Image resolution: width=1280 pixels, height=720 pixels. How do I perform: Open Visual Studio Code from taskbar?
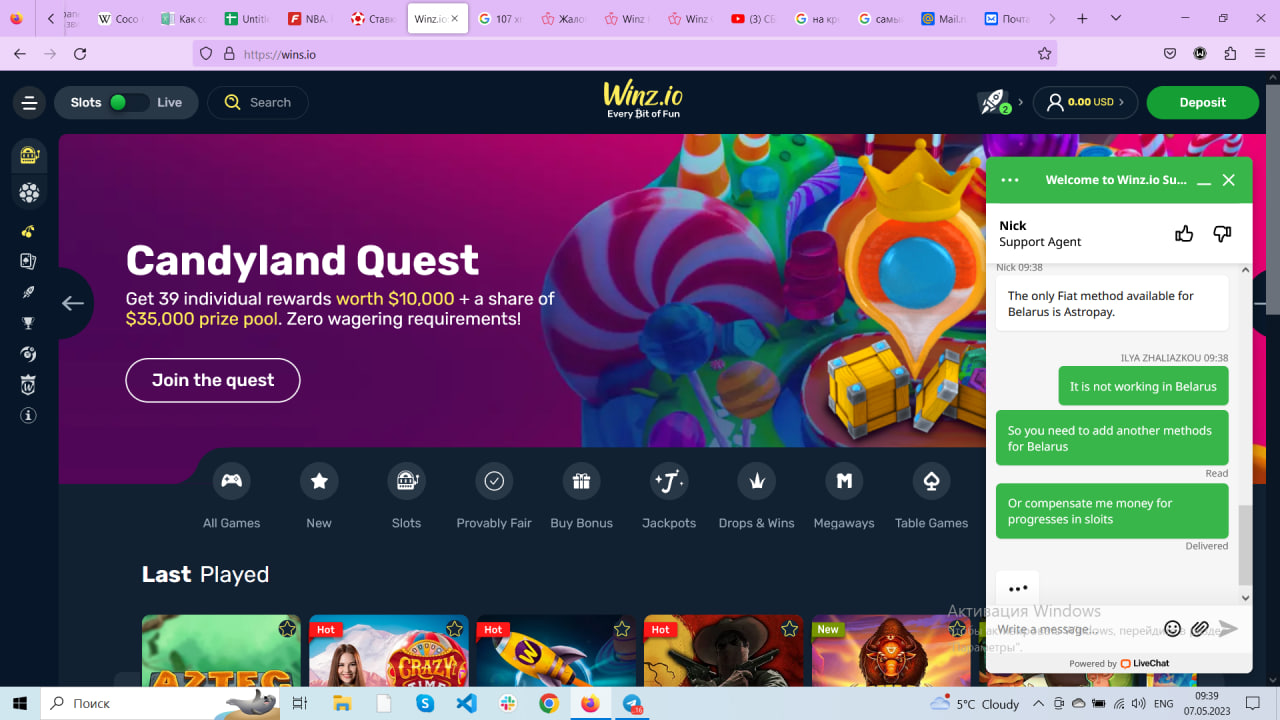[467, 703]
